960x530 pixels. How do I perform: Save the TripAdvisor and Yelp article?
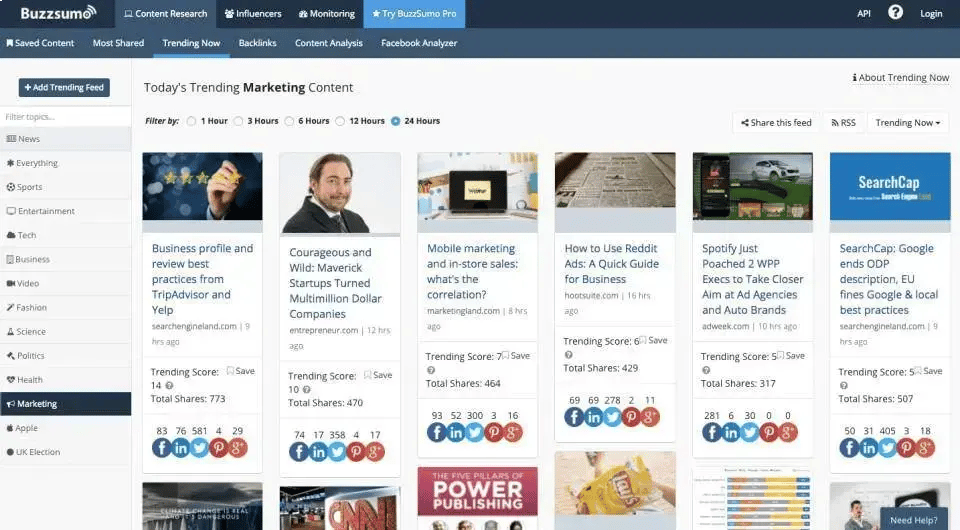tap(241, 371)
